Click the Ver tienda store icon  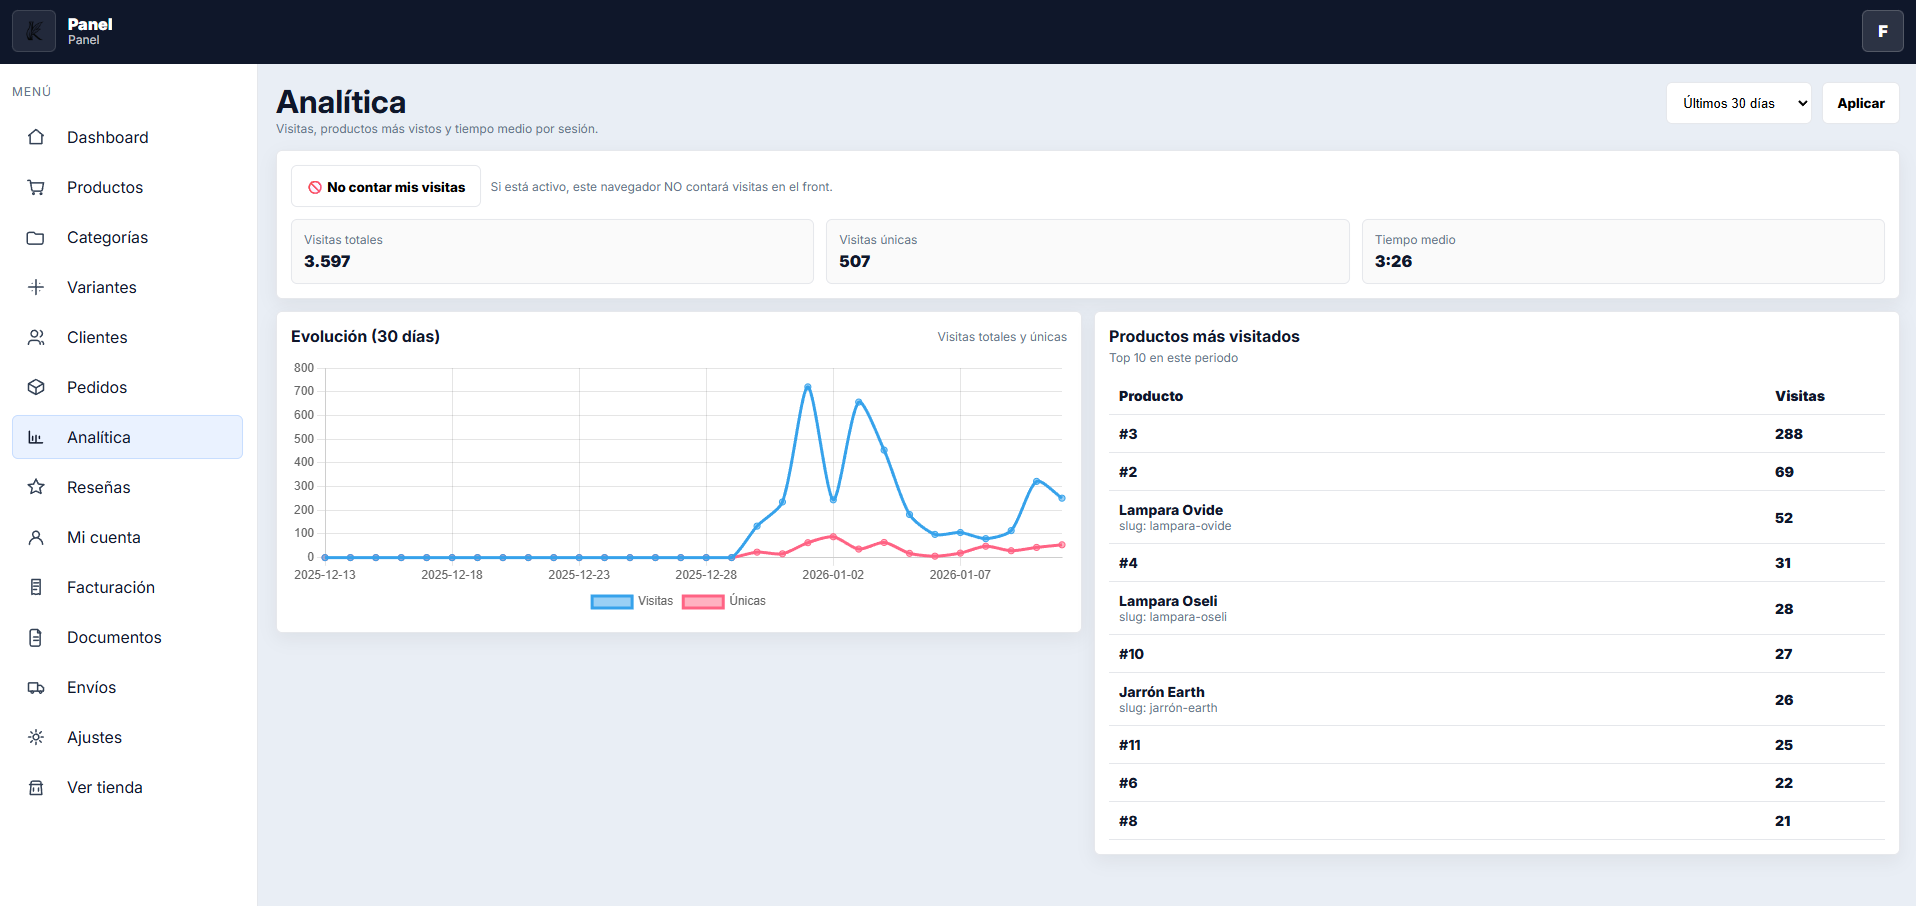36,787
